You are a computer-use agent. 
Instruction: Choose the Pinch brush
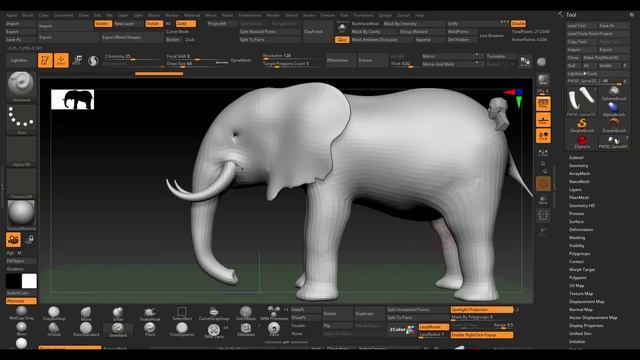pos(150,329)
